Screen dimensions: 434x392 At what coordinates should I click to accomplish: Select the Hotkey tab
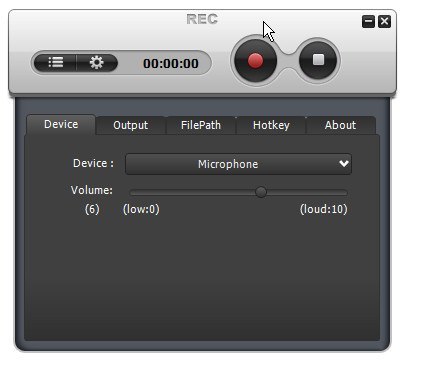coord(271,125)
